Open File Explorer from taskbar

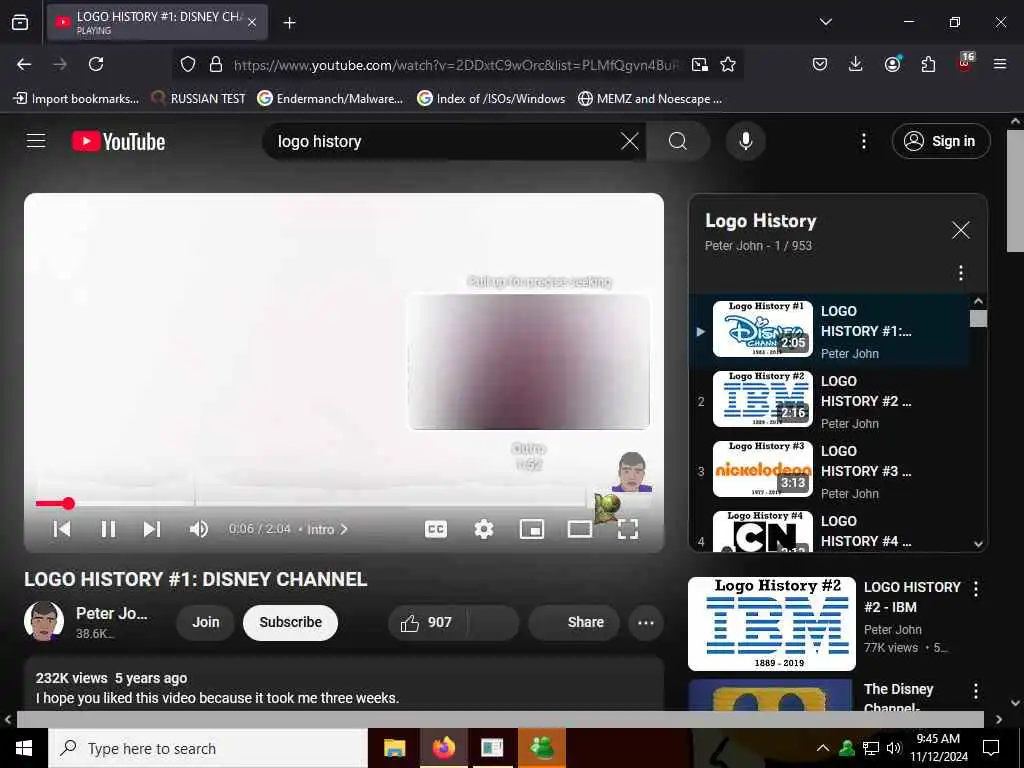pyautogui.click(x=394, y=748)
